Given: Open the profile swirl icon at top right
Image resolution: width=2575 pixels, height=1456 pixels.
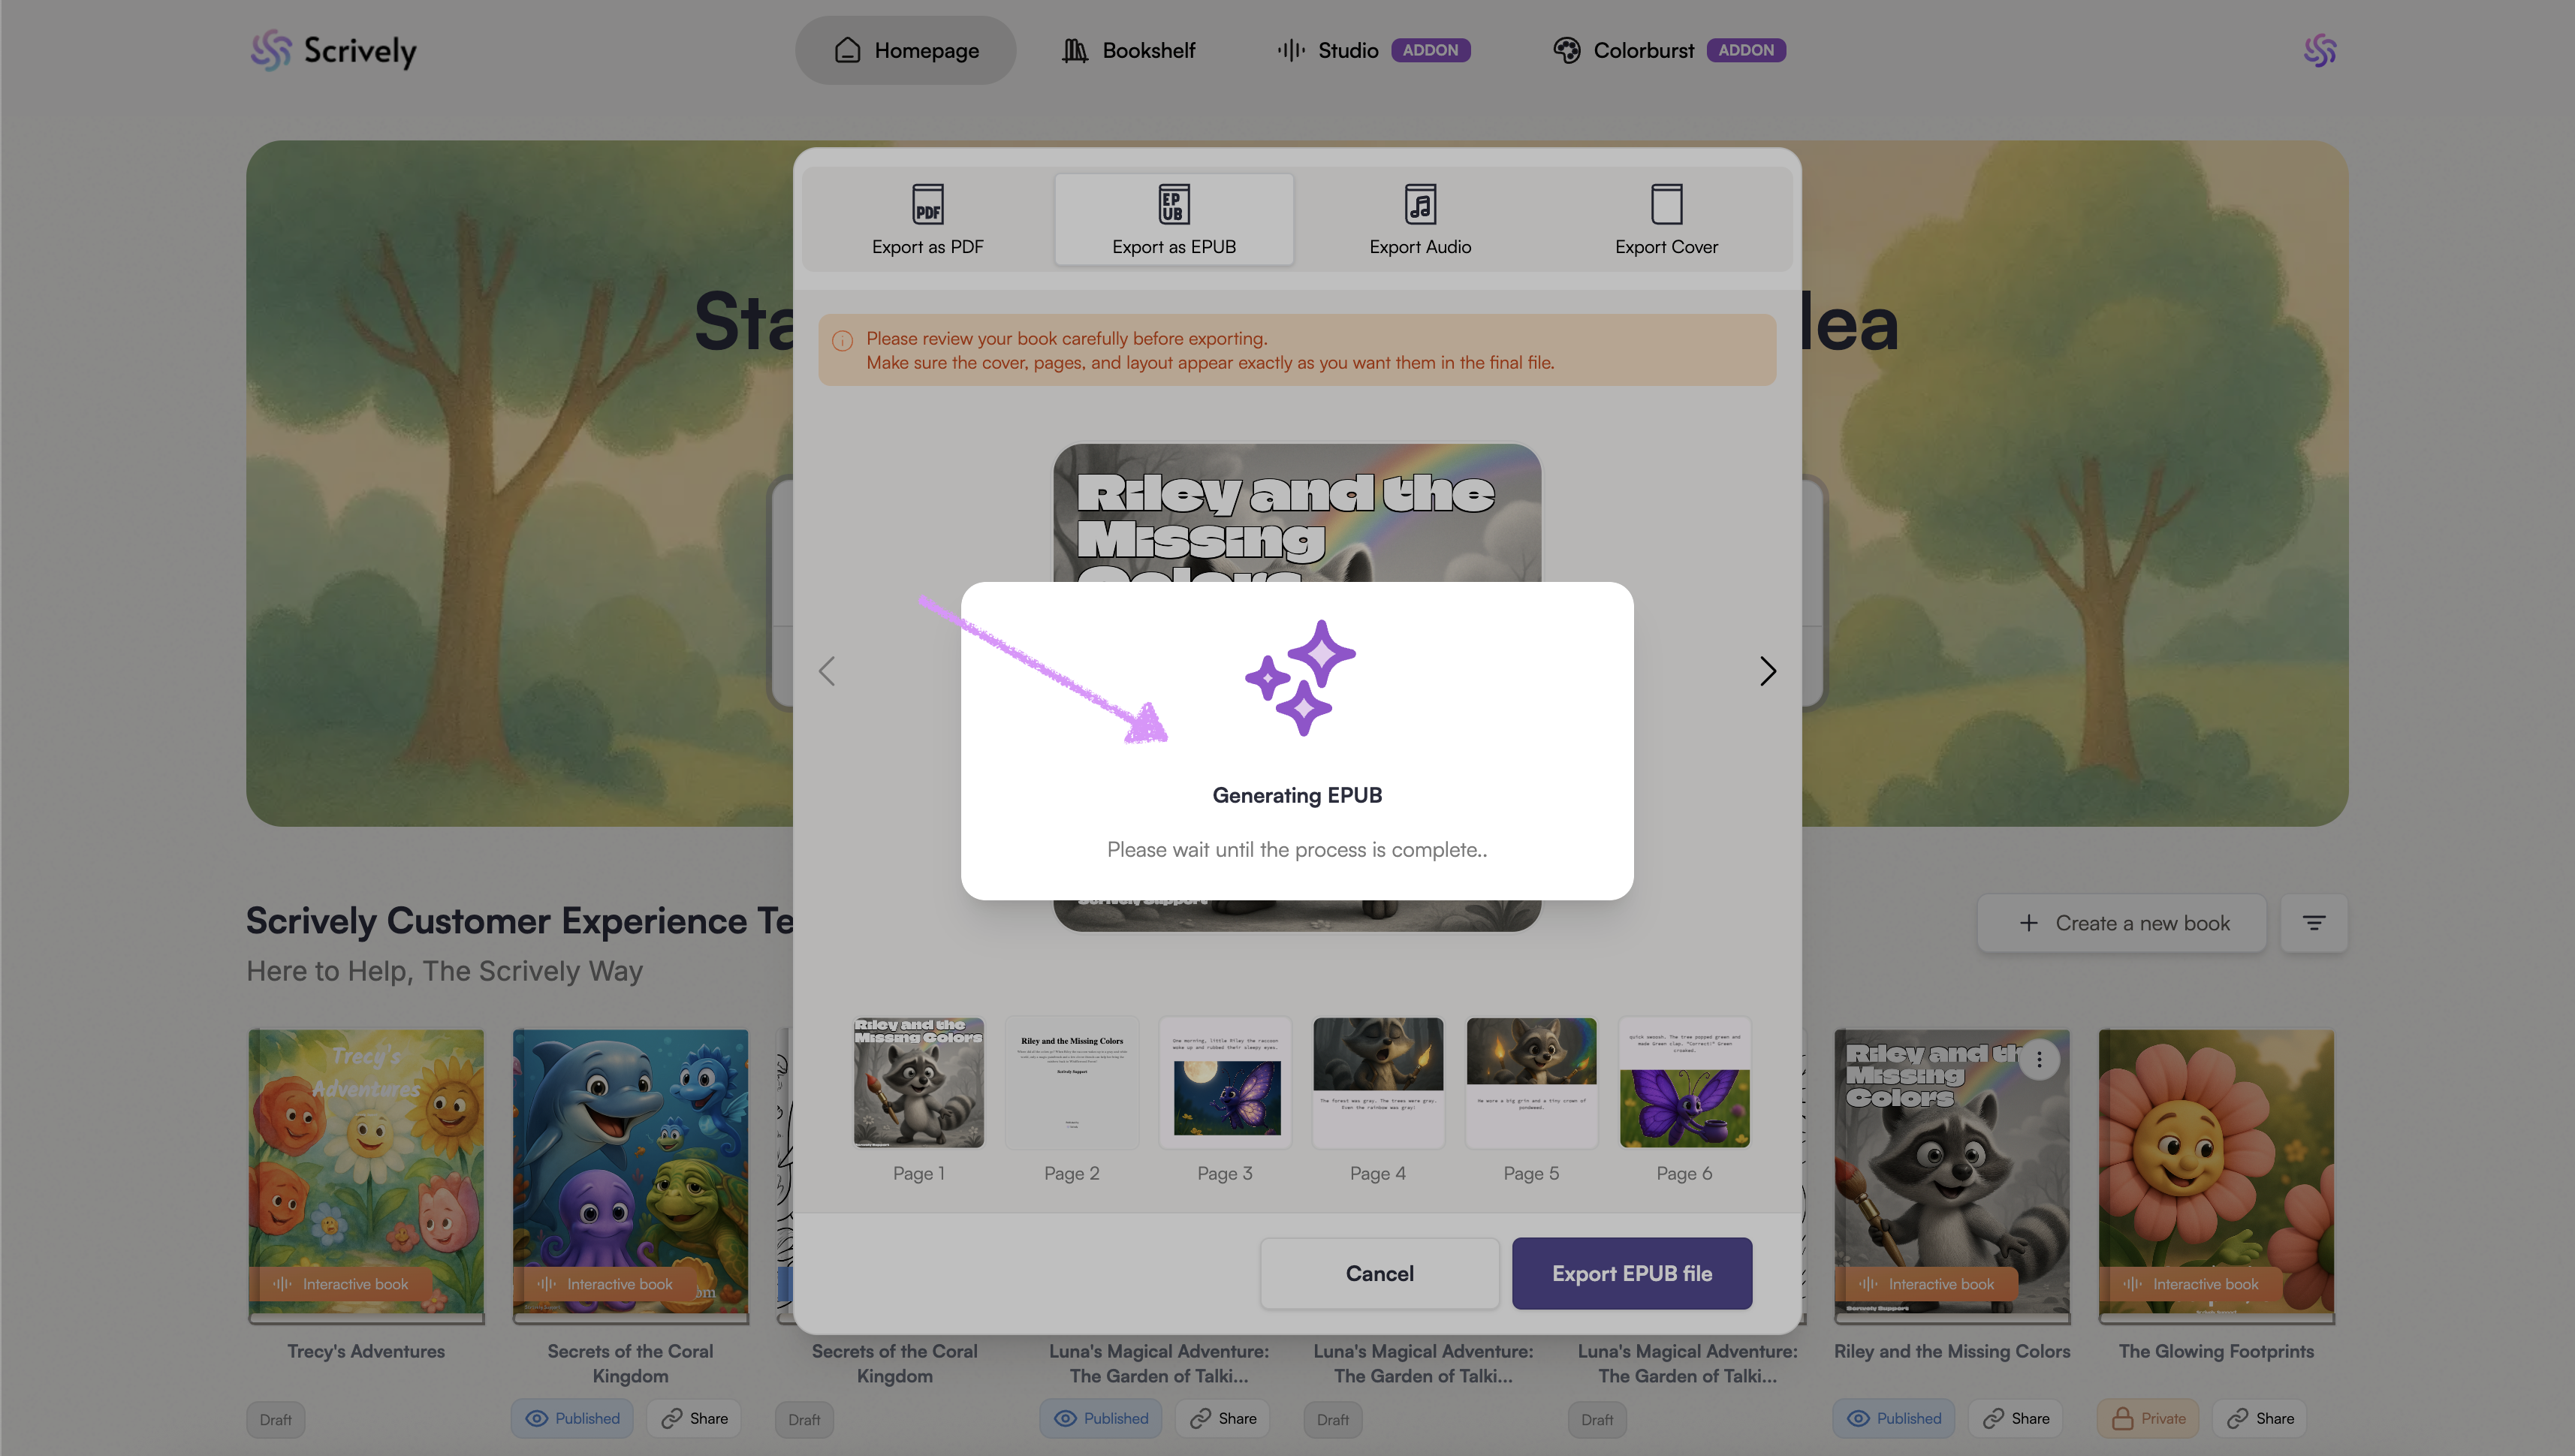Looking at the screenshot, I should (2319, 50).
